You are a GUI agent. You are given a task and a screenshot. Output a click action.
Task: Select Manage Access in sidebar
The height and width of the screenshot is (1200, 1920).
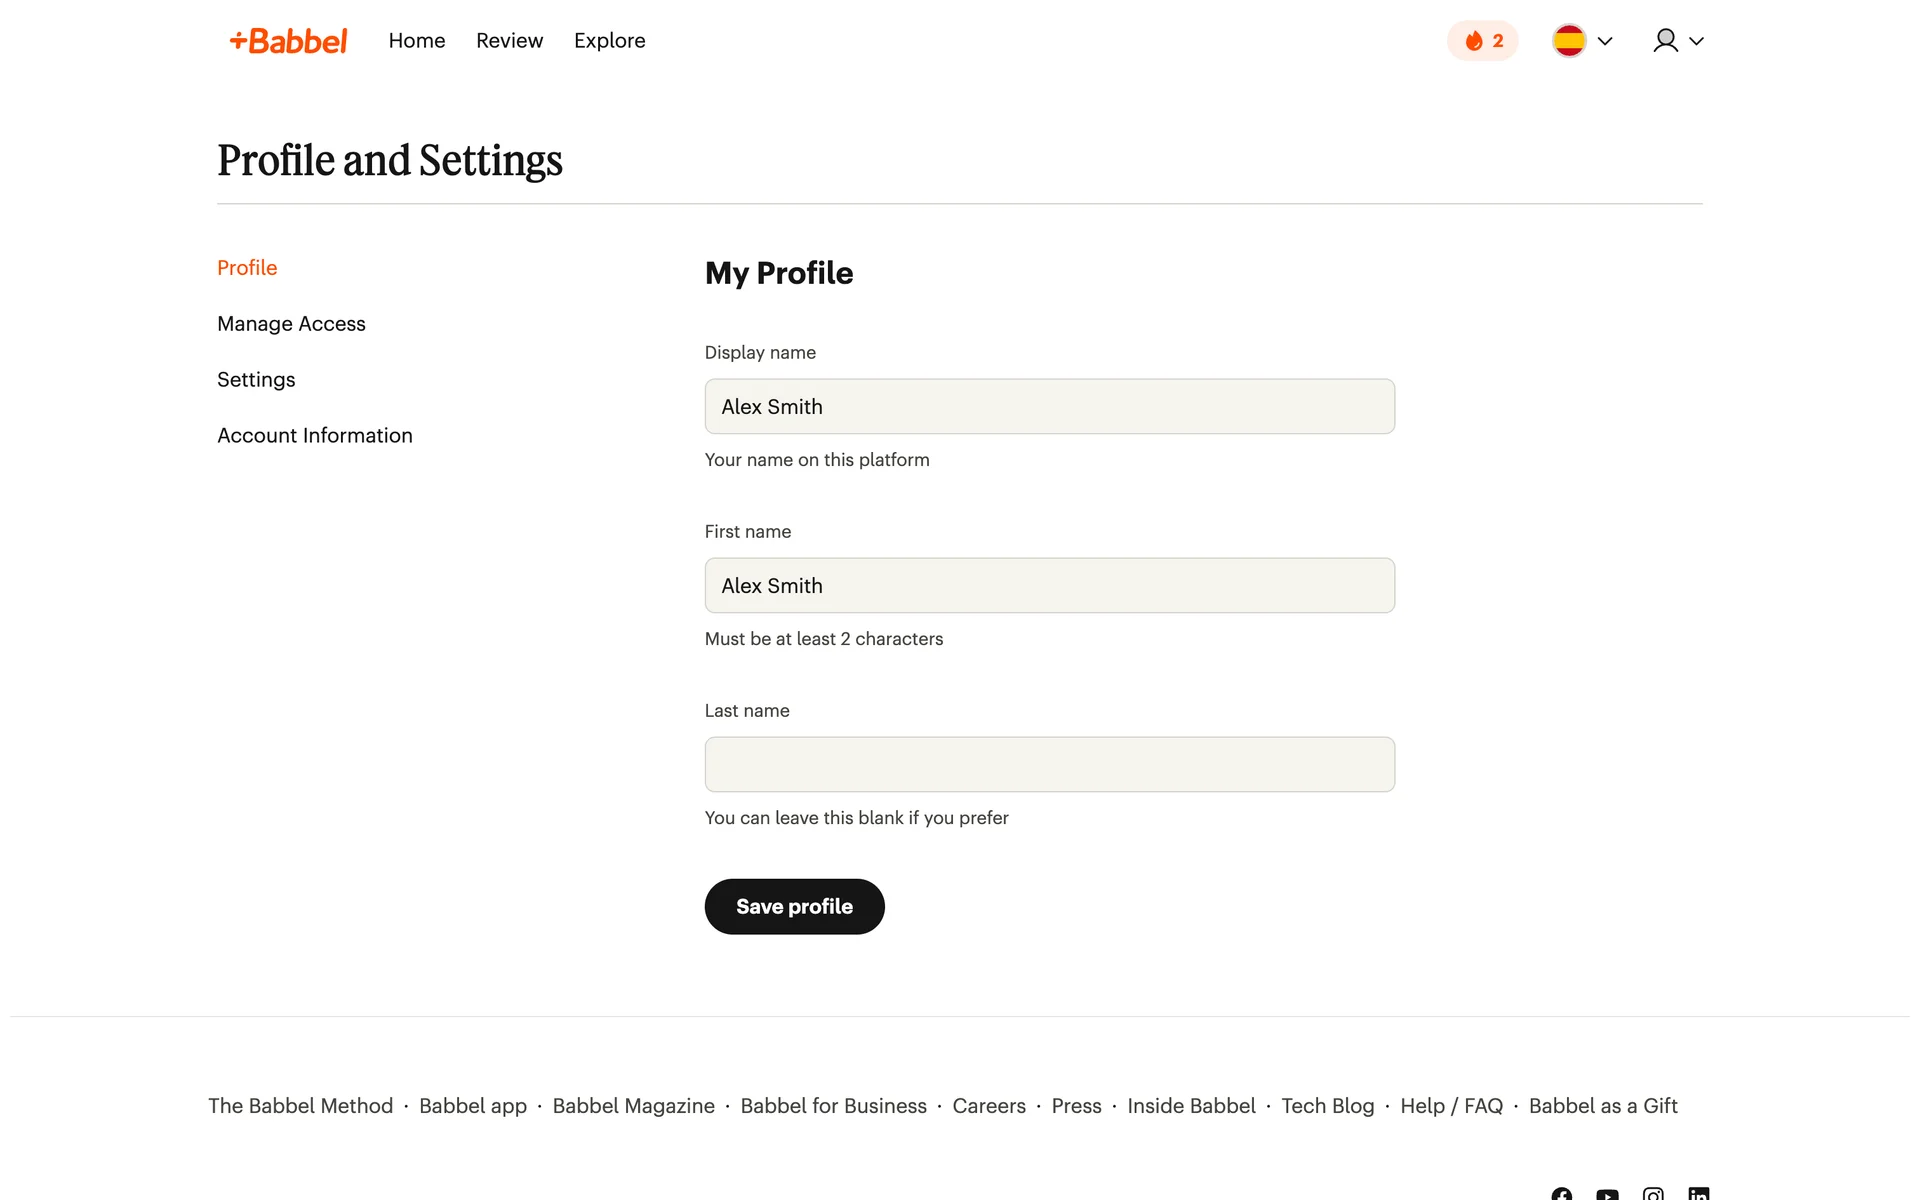(x=291, y=324)
